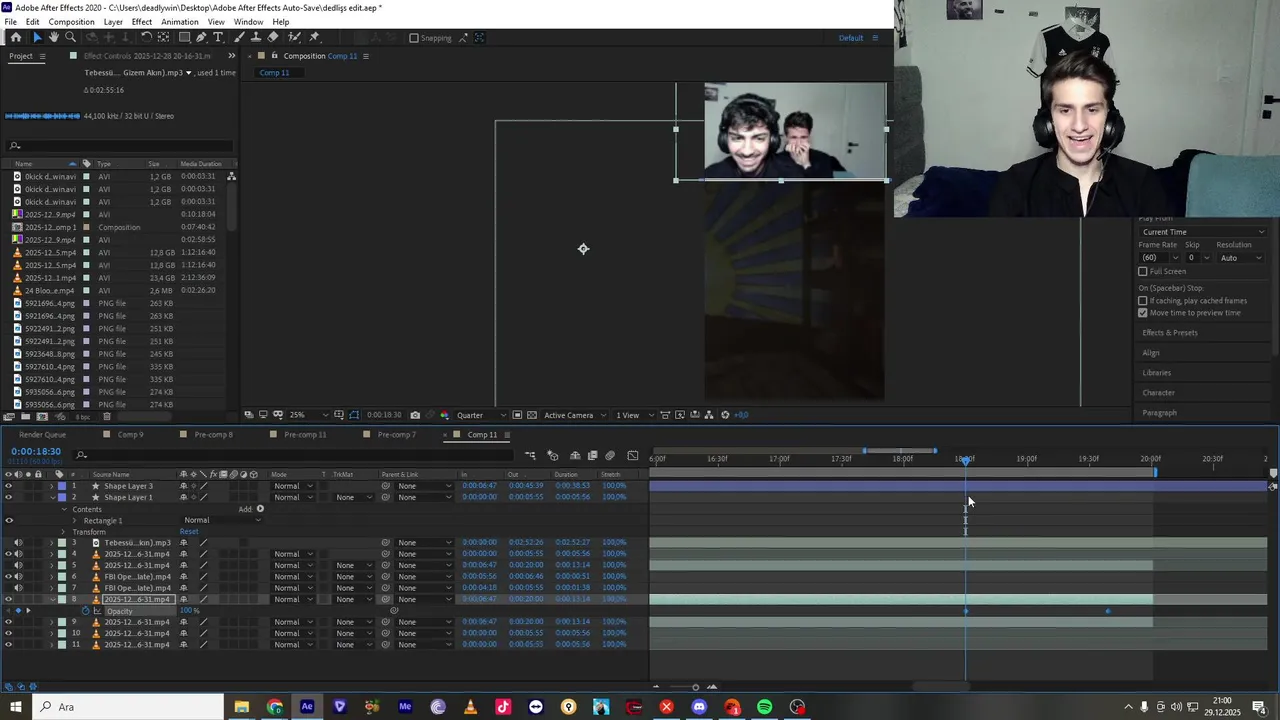This screenshot has height=720, width=1280.
Task: Open Composition Mini-Flowchart icon in timeline
Action: (x=530, y=456)
